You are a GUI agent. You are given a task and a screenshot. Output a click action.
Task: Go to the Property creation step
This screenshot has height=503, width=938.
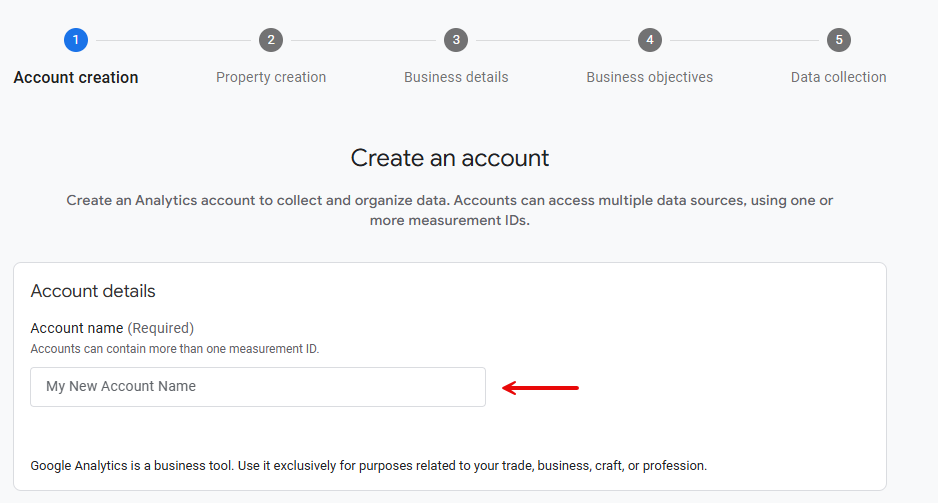pyautogui.click(x=271, y=77)
